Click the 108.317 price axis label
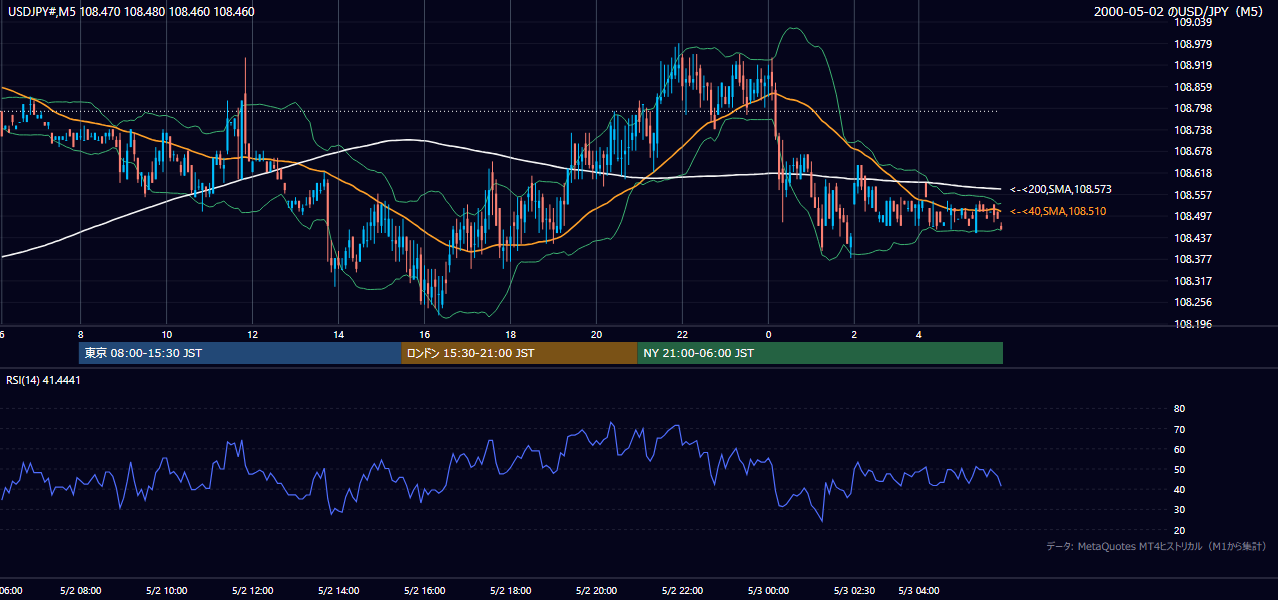1278x600 pixels. (x=1193, y=281)
